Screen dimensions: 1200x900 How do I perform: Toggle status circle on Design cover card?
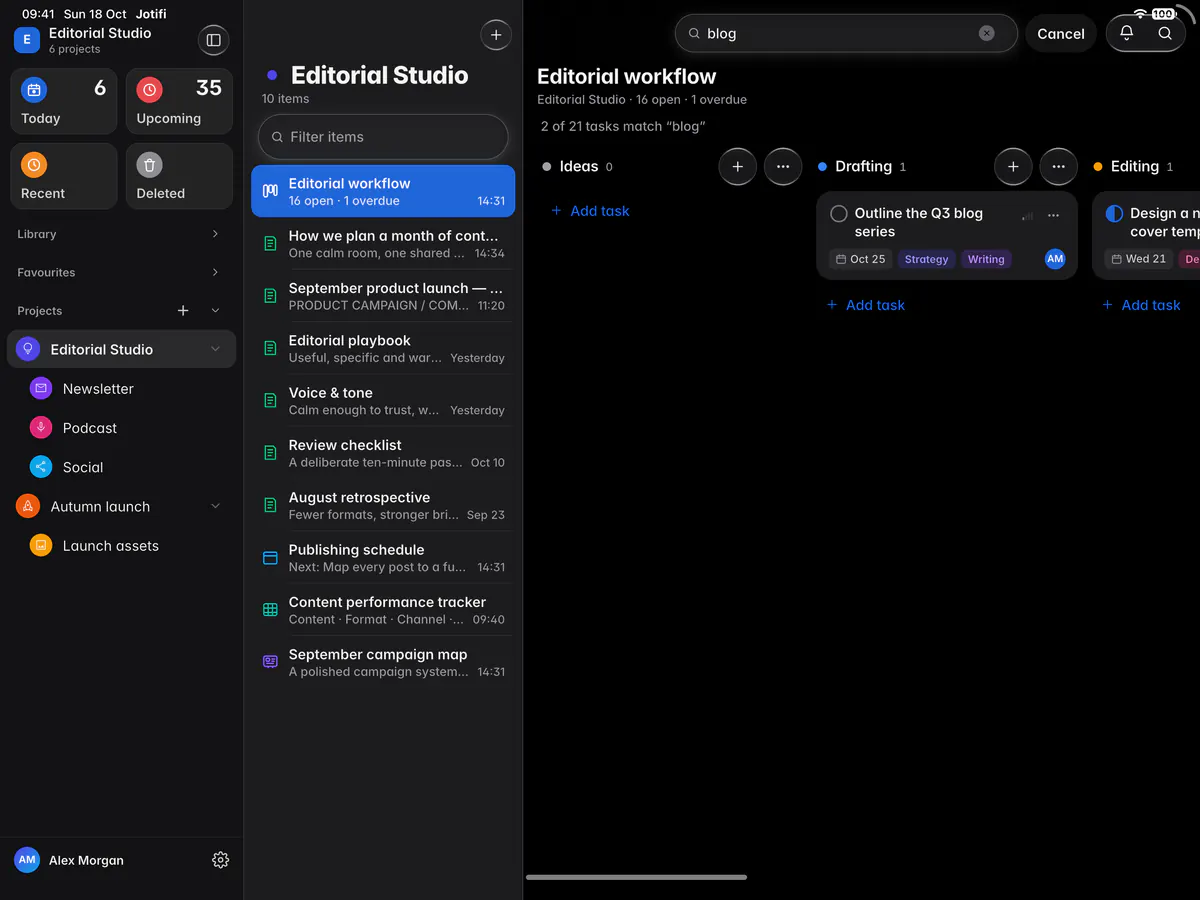coord(1114,214)
